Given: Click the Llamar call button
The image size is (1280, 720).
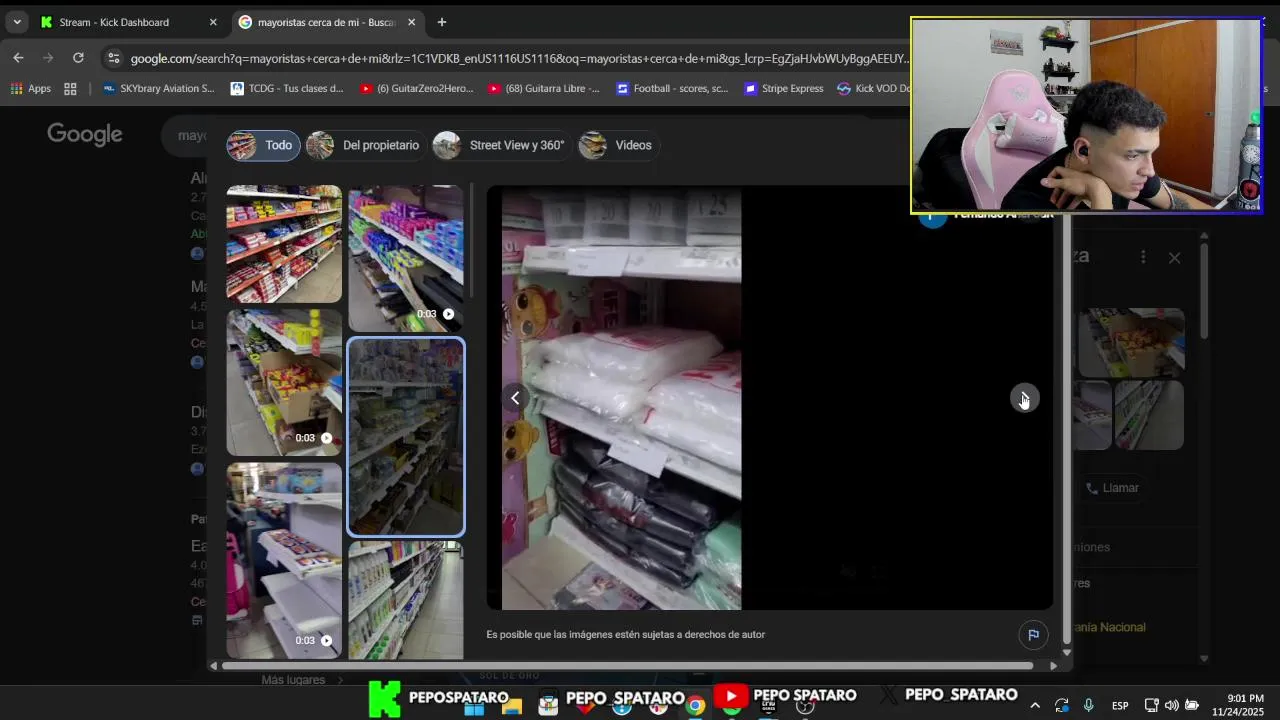Looking at the screenshot, I should [x=1112, y=488].
